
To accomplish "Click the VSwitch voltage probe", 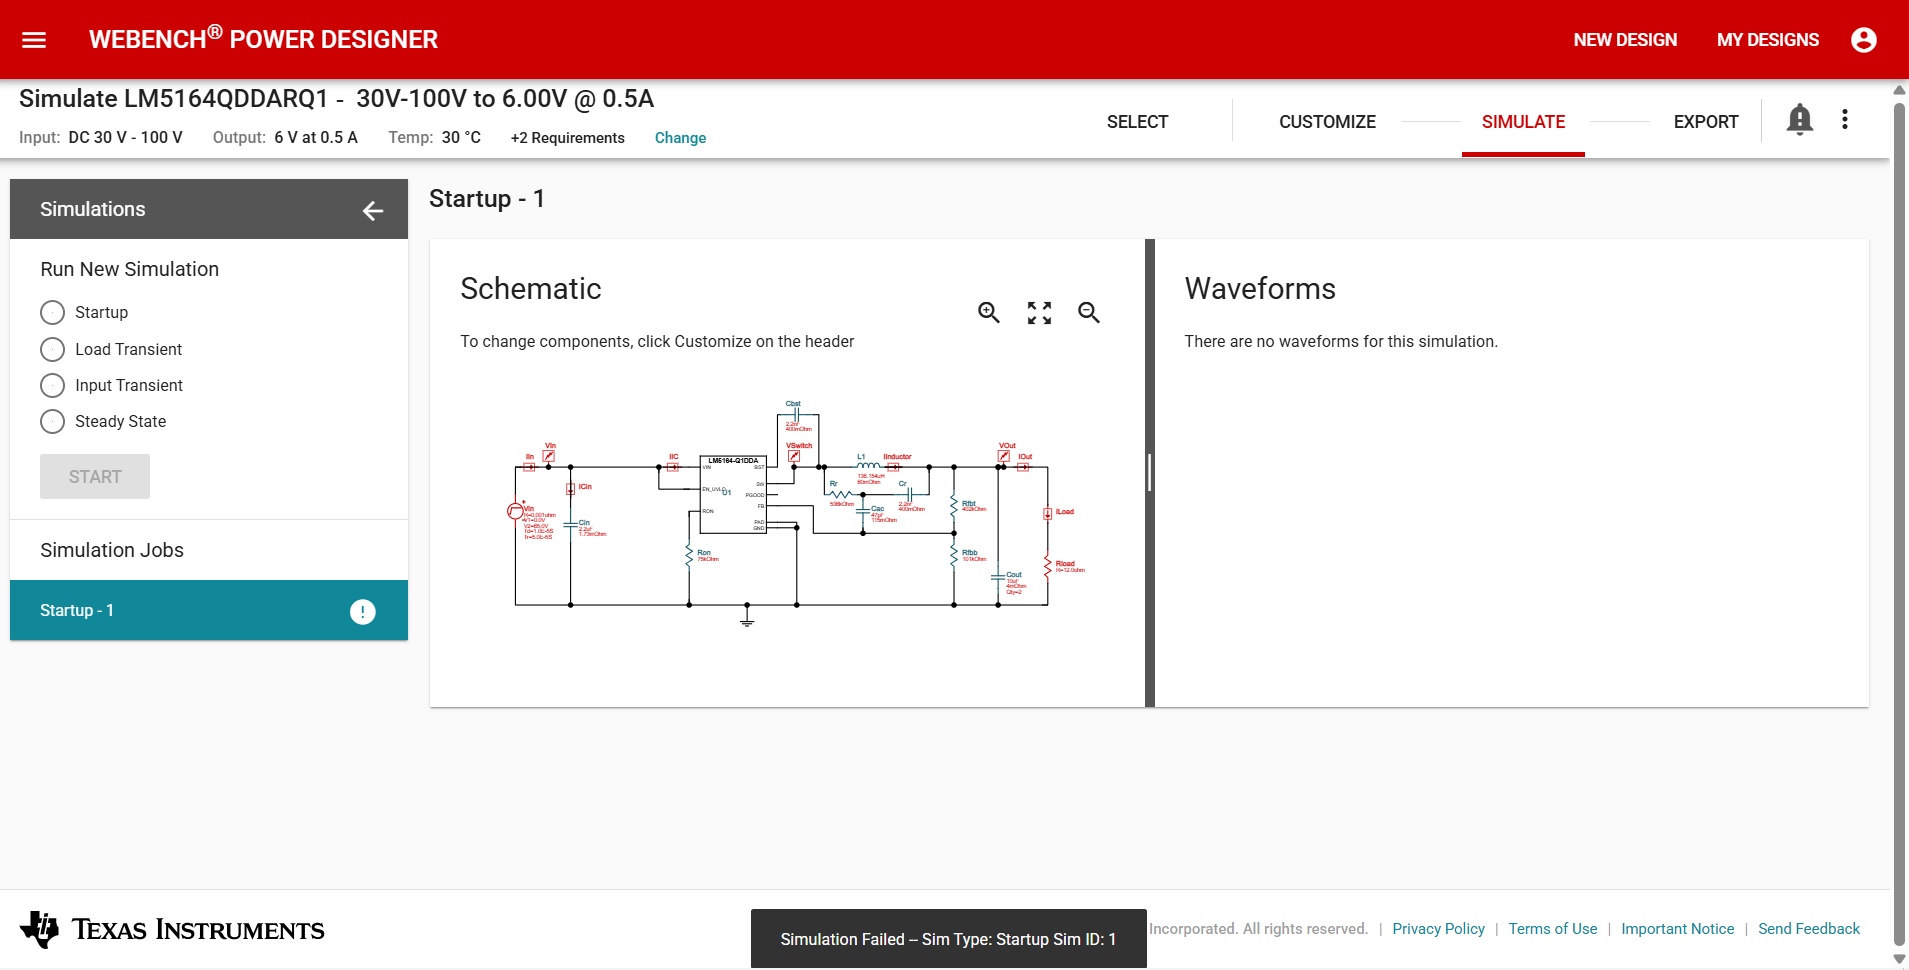I will pos(794,456).
